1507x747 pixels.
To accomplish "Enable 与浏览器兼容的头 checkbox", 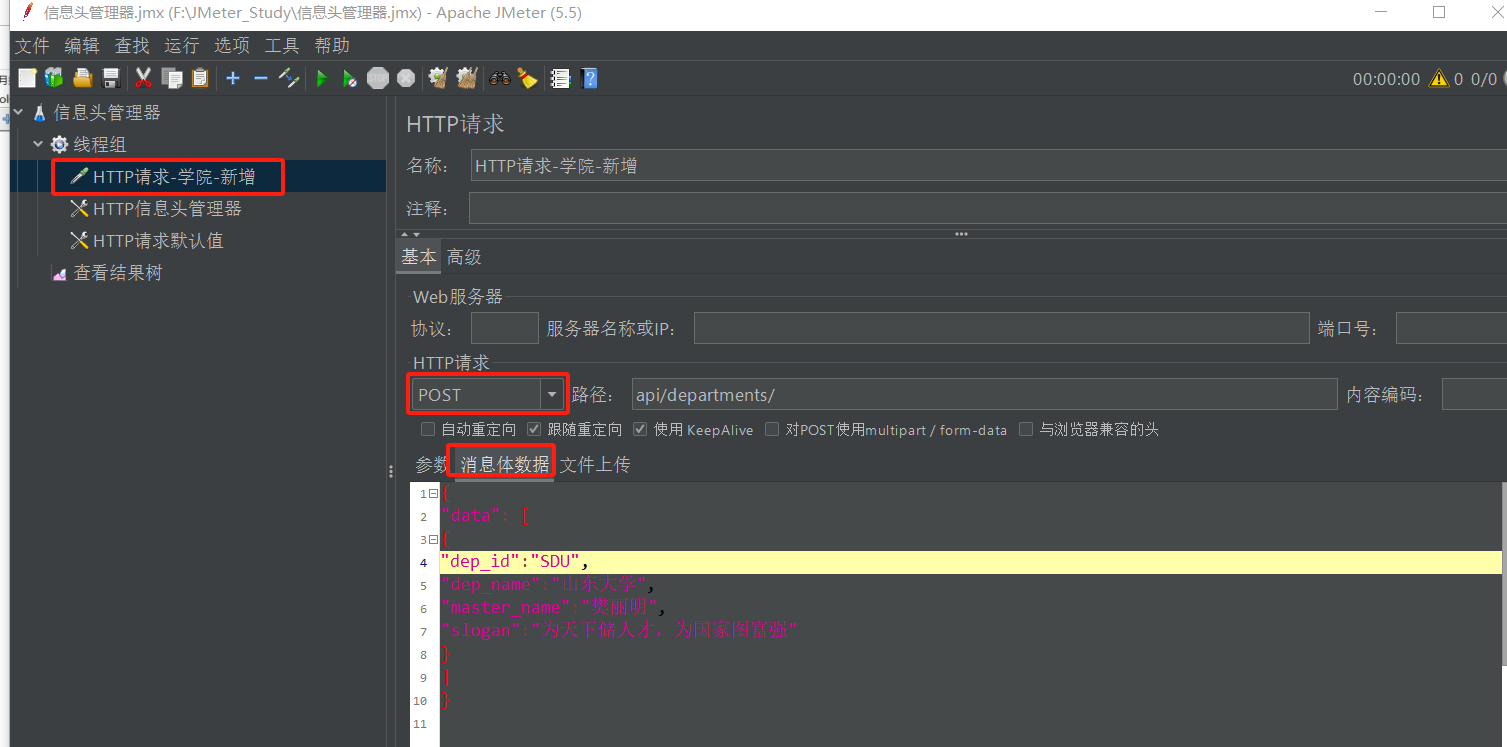I will tap(1026, 429).
